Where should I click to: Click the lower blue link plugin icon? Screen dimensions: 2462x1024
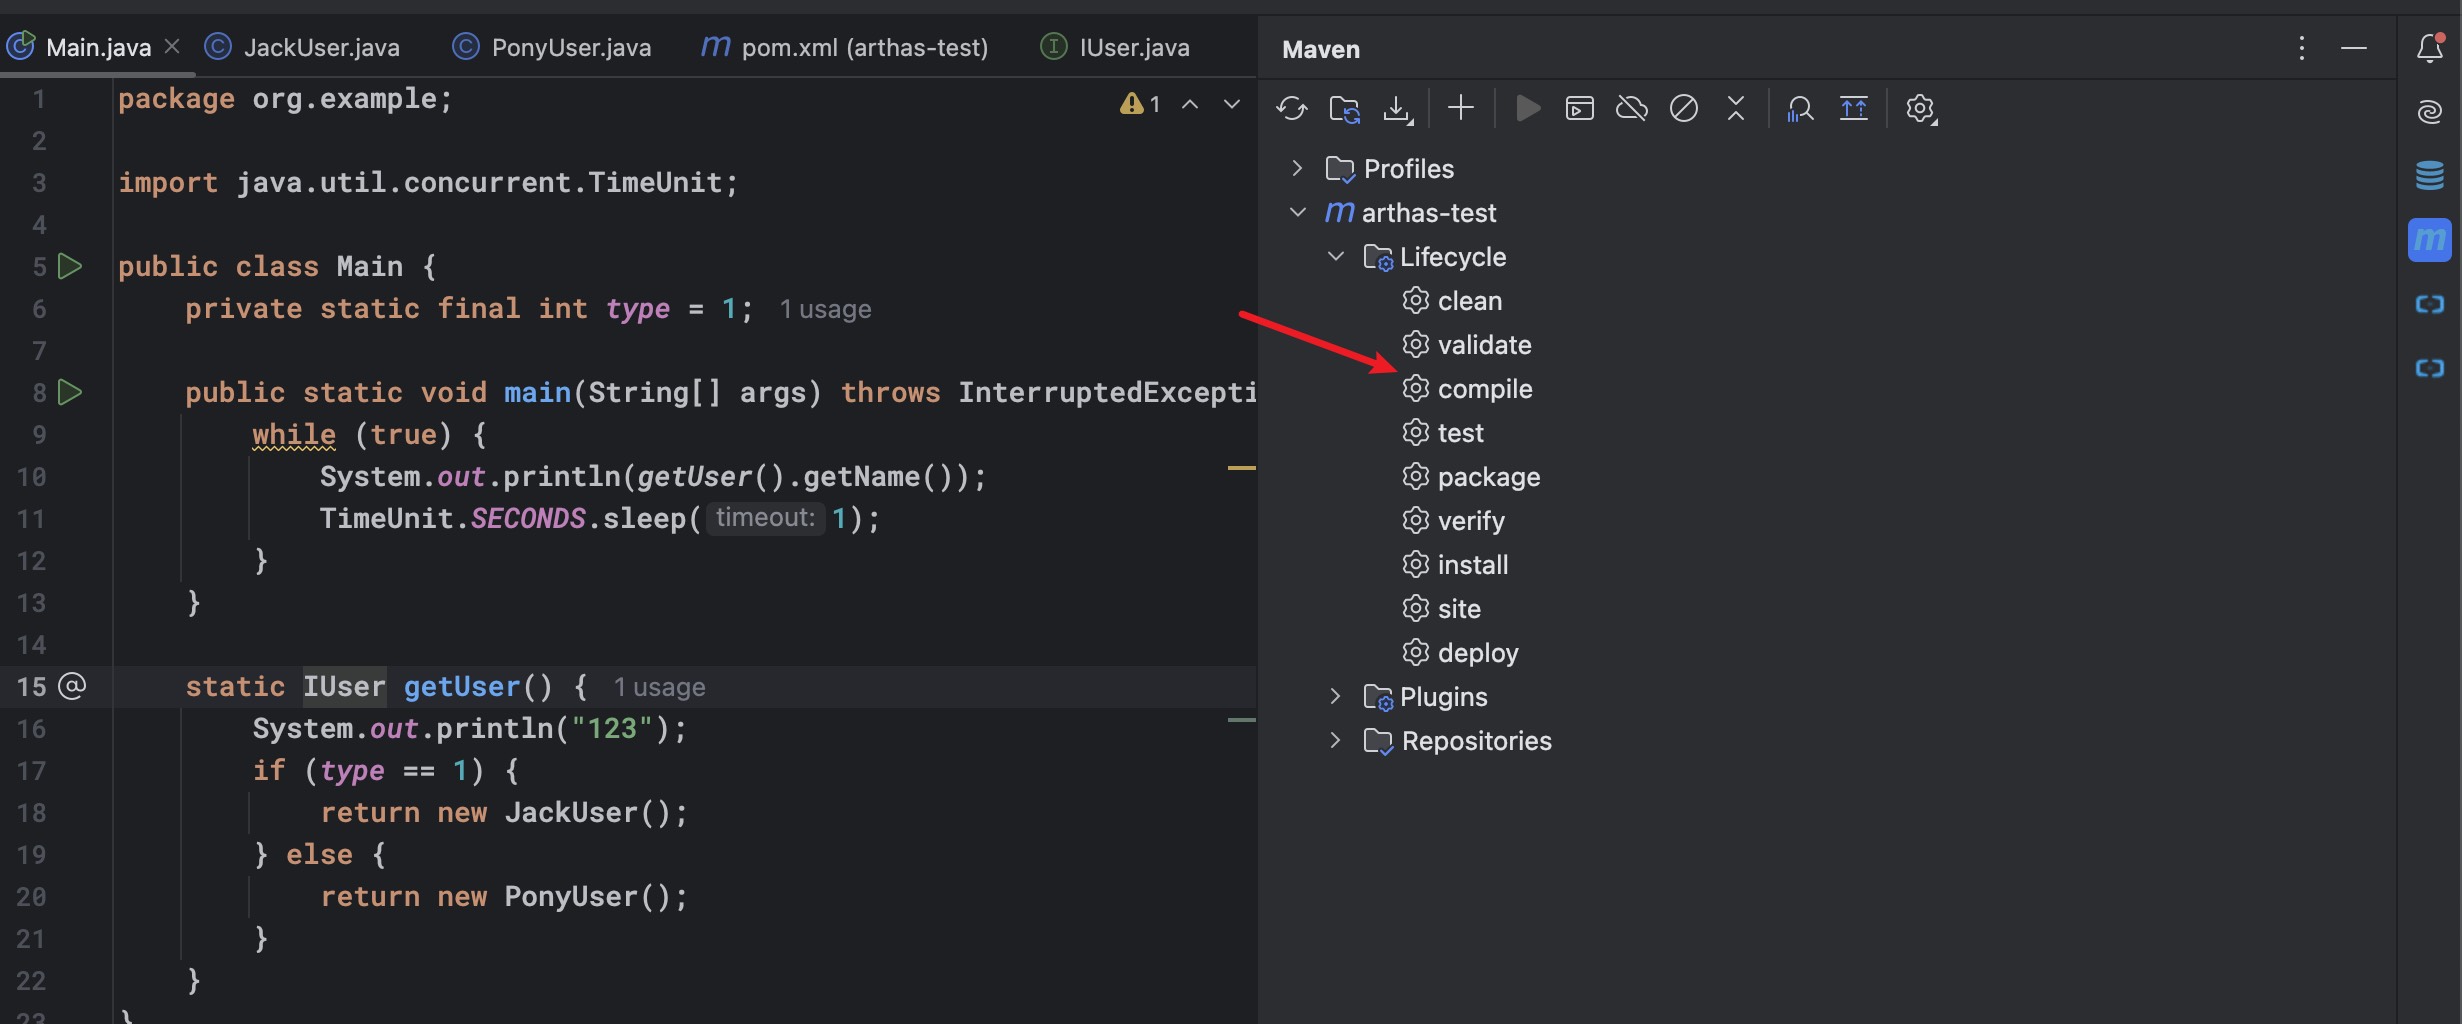tap(2430, 368)
